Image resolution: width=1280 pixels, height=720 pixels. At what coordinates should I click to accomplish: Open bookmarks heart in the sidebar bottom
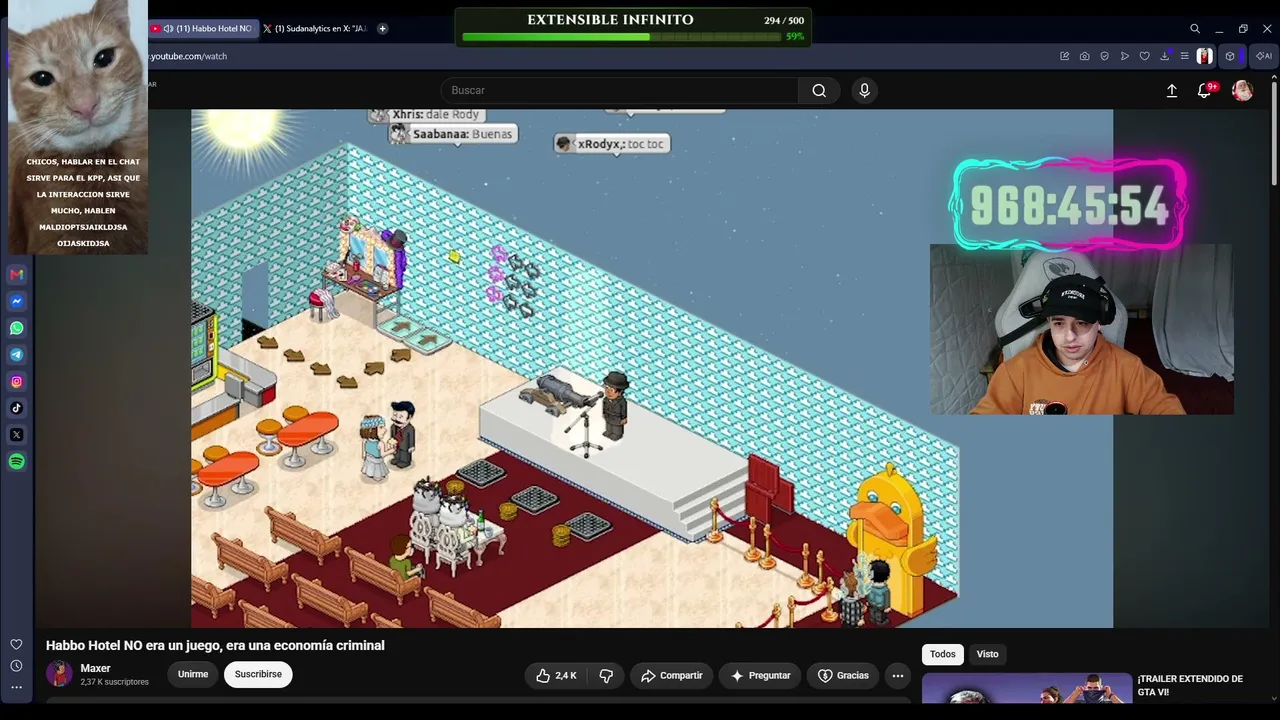pyautogui.click(x=16, y=645)
